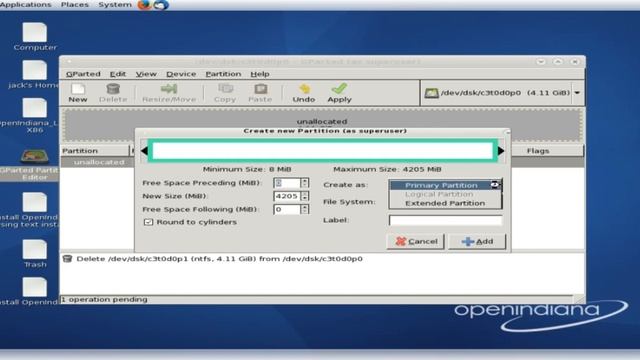This screenshot has height=360, width=640.
Task: Open the Help menu
Action: coord(260,74)
